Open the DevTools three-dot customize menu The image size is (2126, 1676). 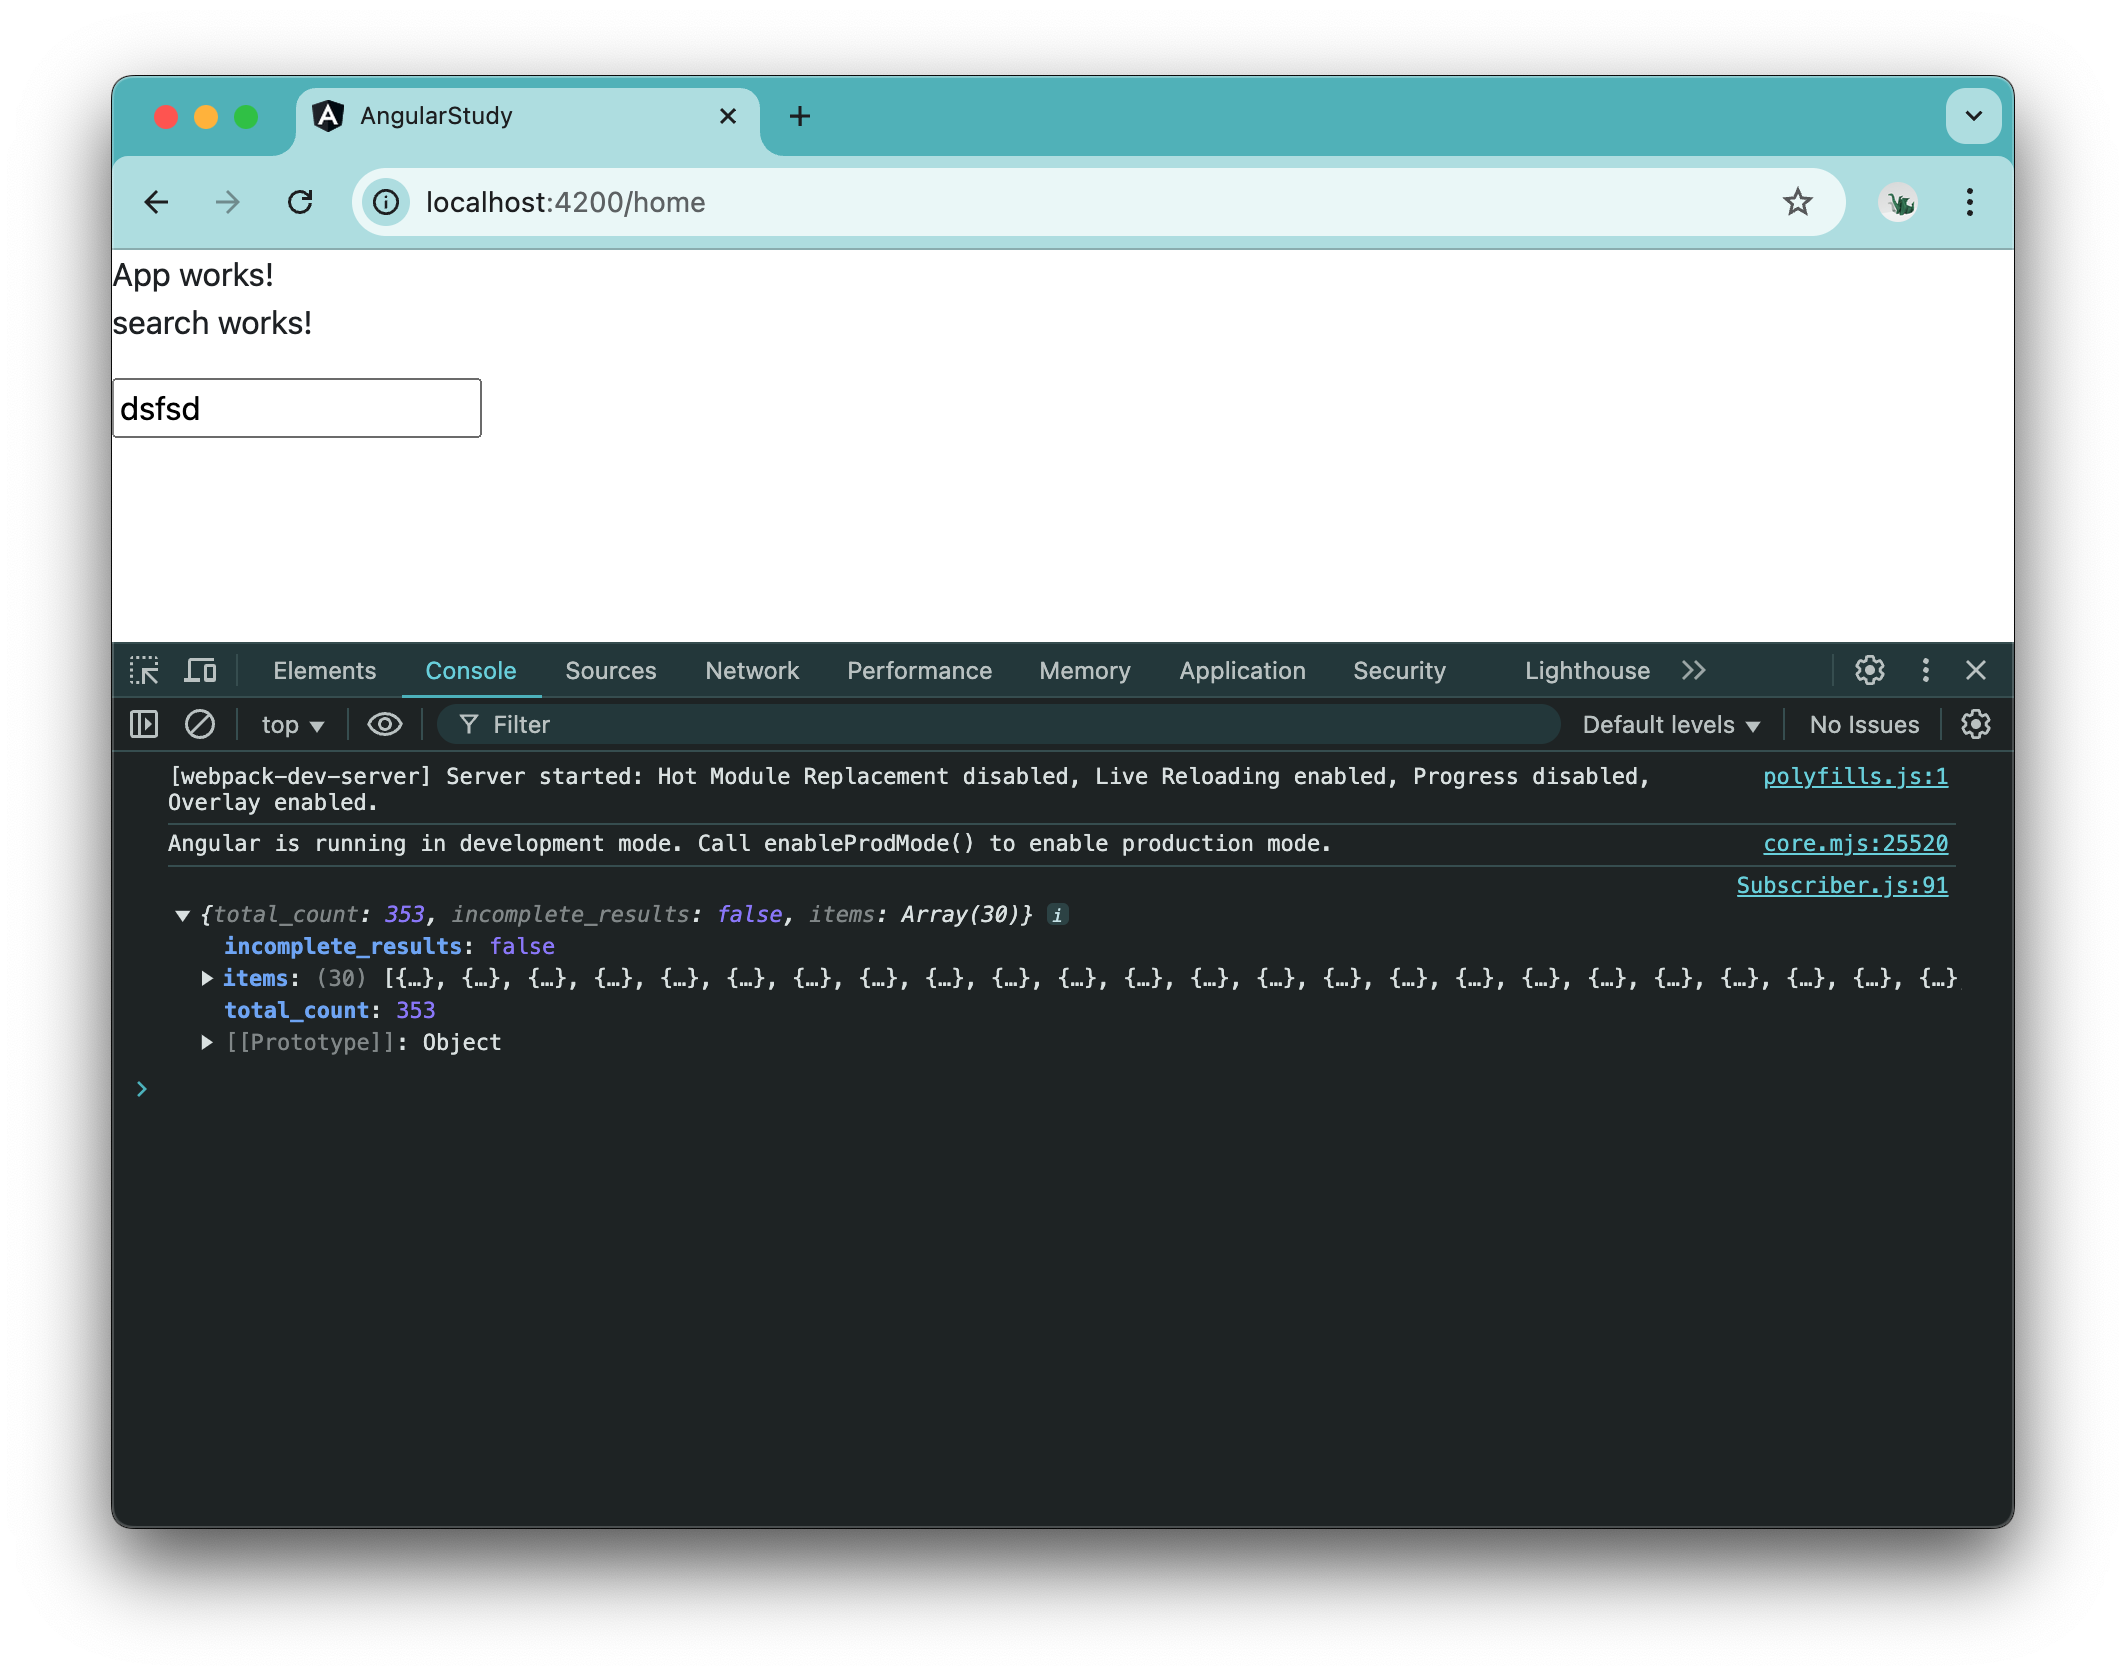coord(1925,670)
